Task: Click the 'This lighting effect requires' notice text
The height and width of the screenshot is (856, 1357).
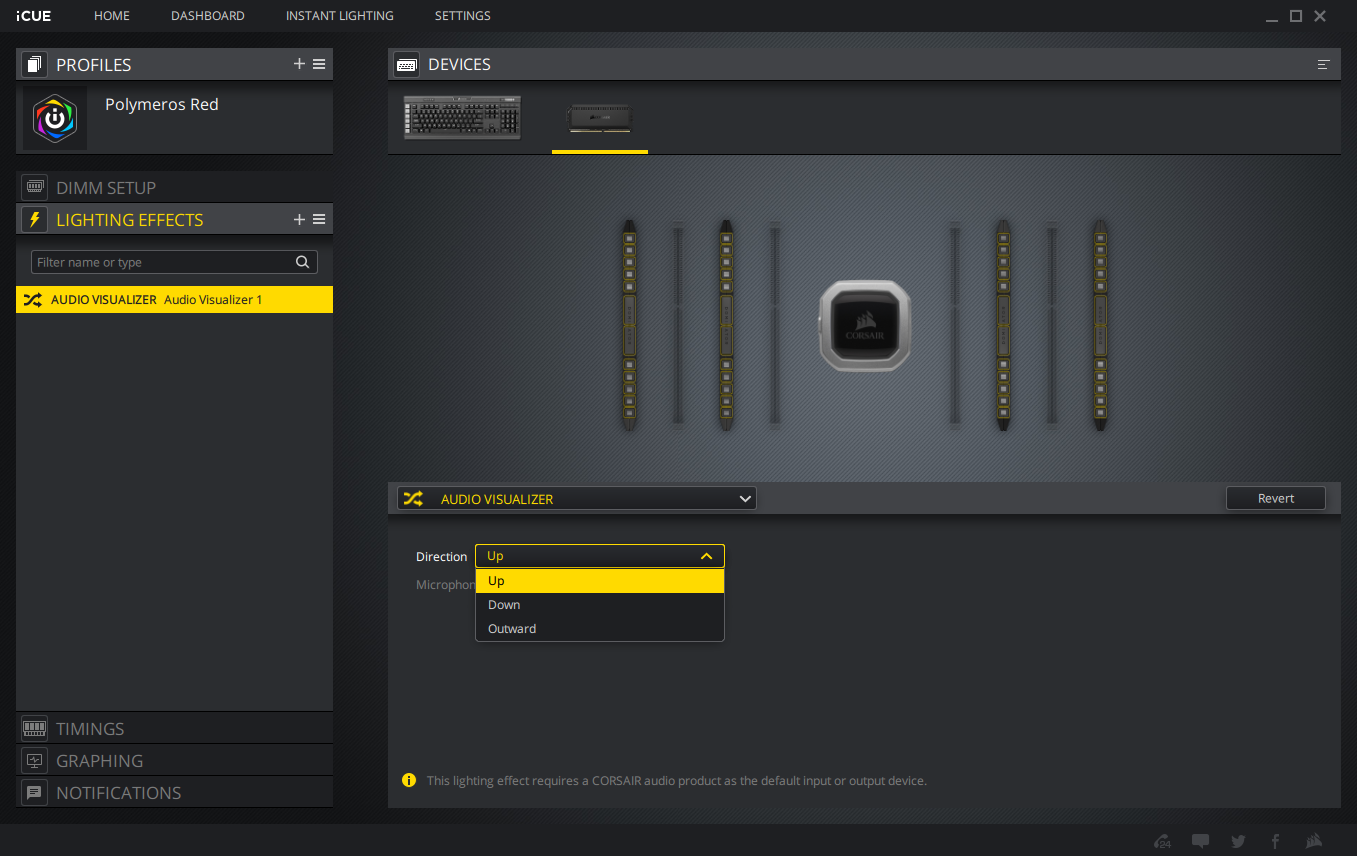Action: pyautogui.click(x=677, y=780)
